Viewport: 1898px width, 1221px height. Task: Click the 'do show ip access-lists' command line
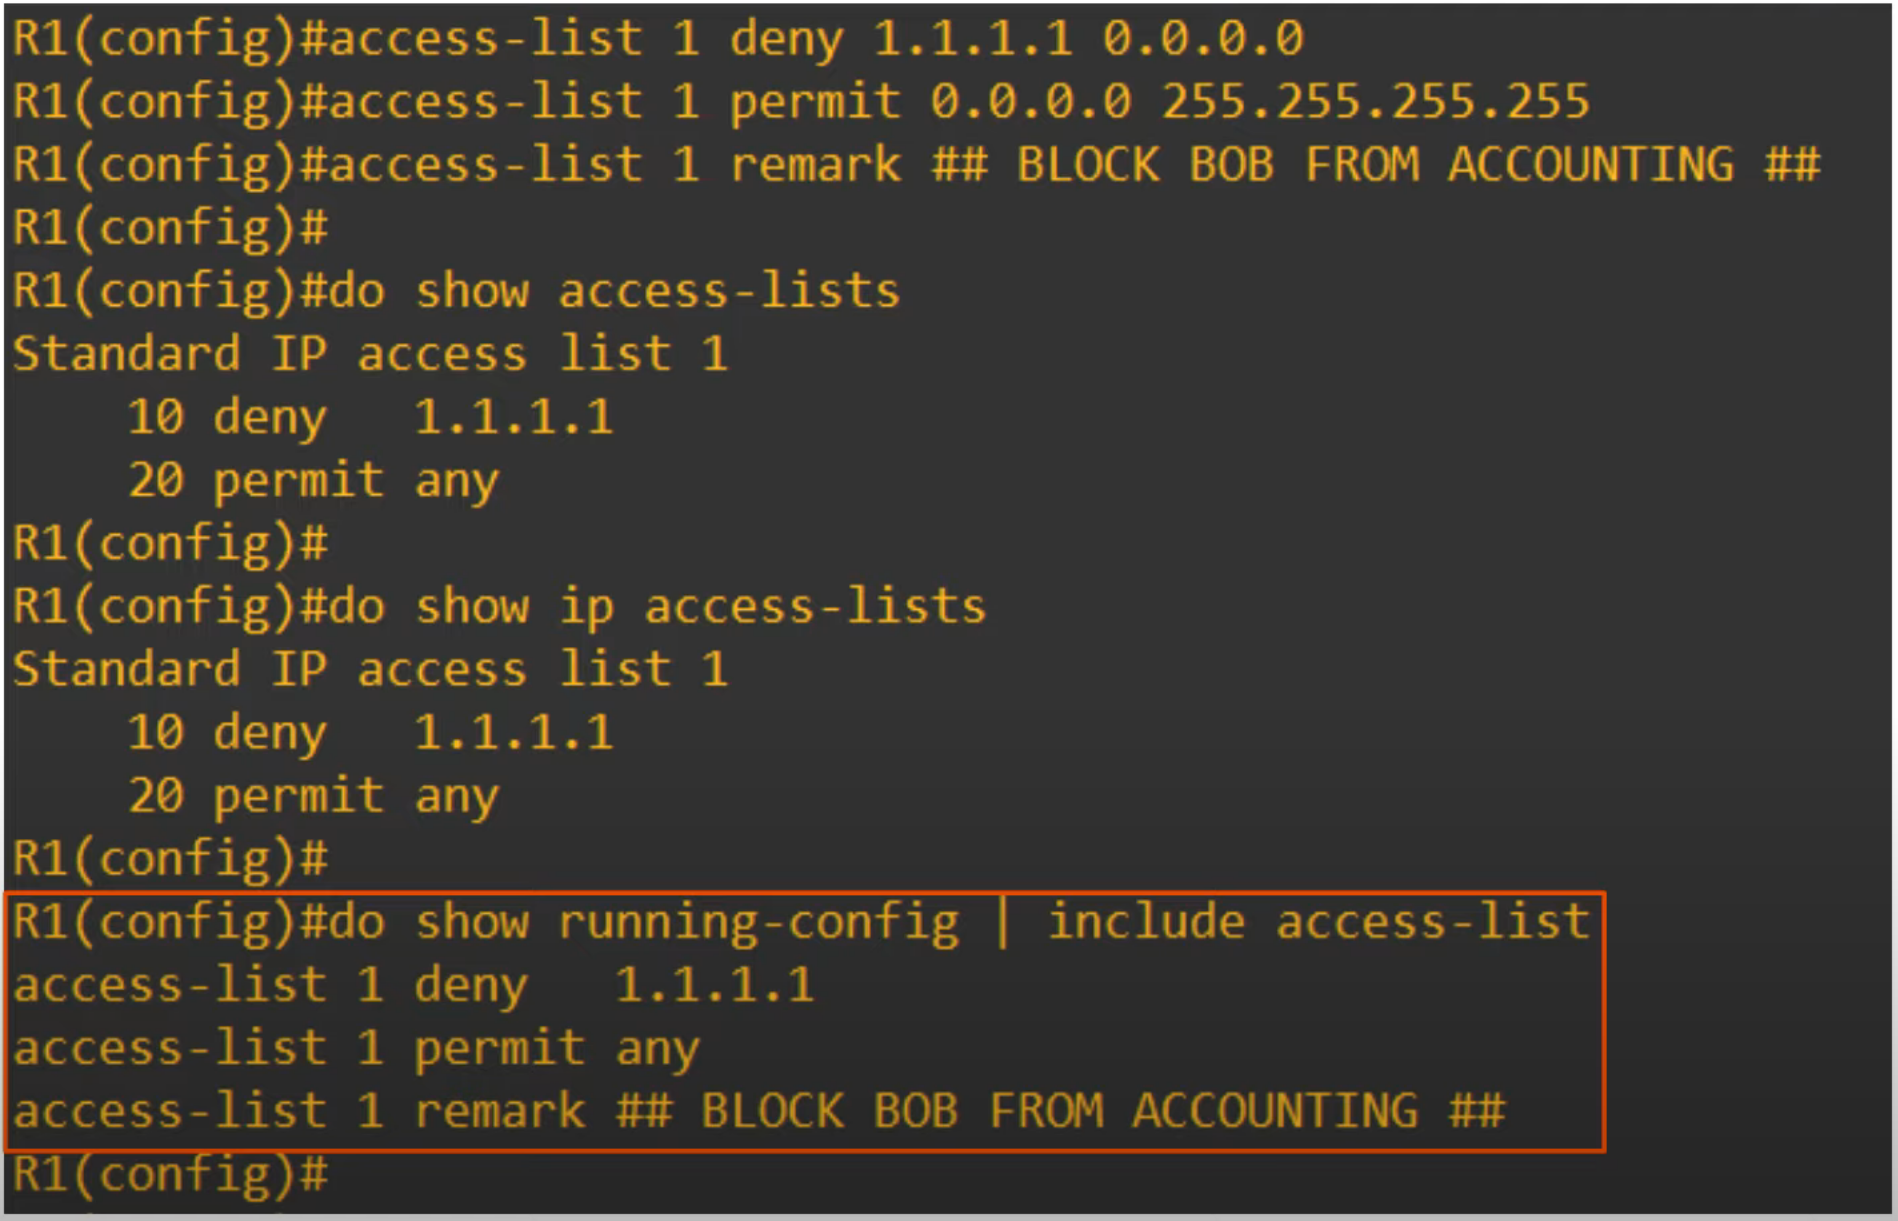(499, 607)
